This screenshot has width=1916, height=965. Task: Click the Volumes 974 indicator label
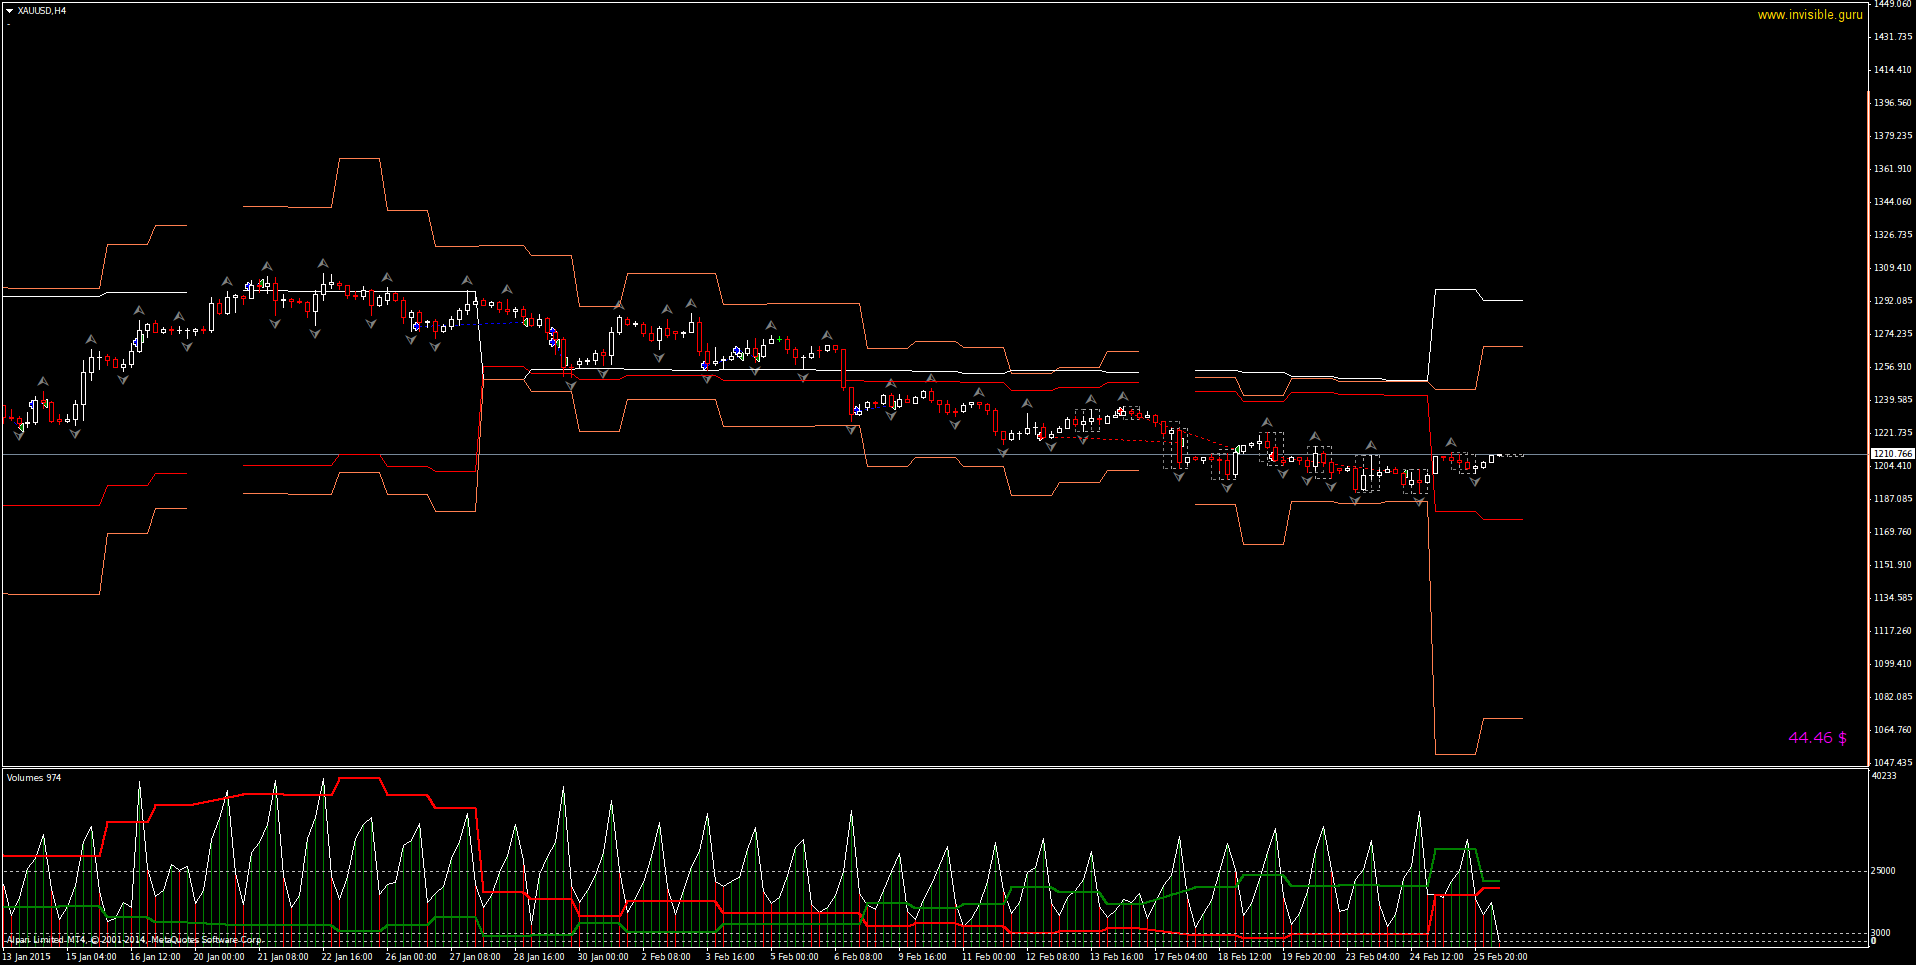click(34, 778)
